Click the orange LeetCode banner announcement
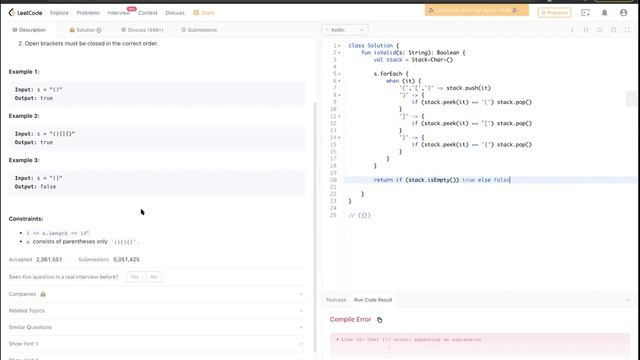The height and width of the screenshot is (360, 640). pyautogui.click(x=476, y=10)
